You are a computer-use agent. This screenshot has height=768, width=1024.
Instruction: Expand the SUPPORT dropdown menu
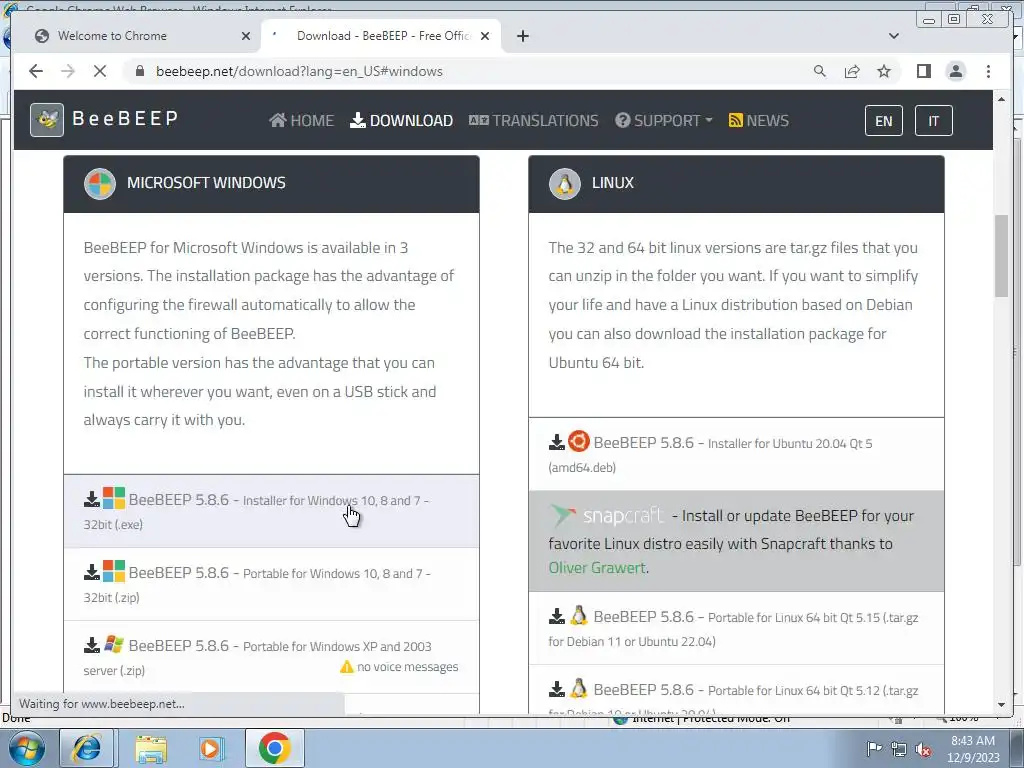(664, 120)
